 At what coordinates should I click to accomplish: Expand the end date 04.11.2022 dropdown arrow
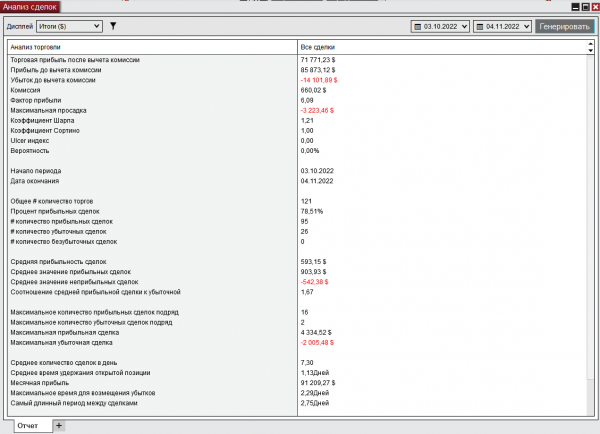(527, 26)
